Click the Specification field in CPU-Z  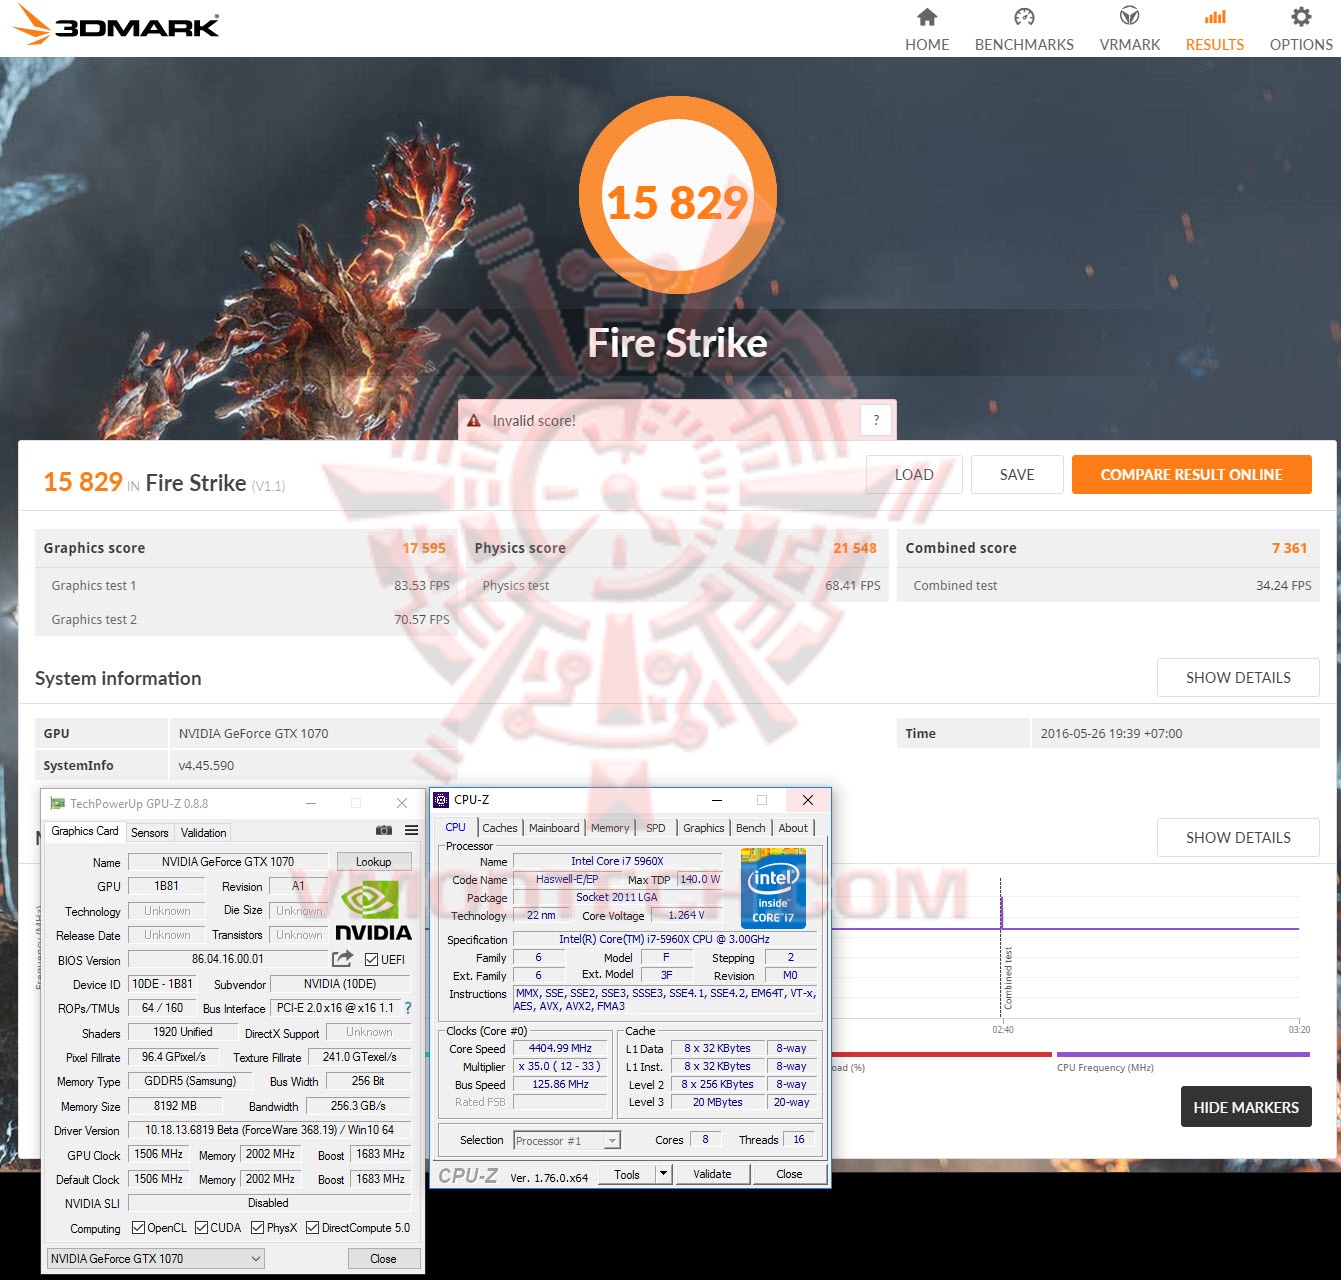click(664, 939)
